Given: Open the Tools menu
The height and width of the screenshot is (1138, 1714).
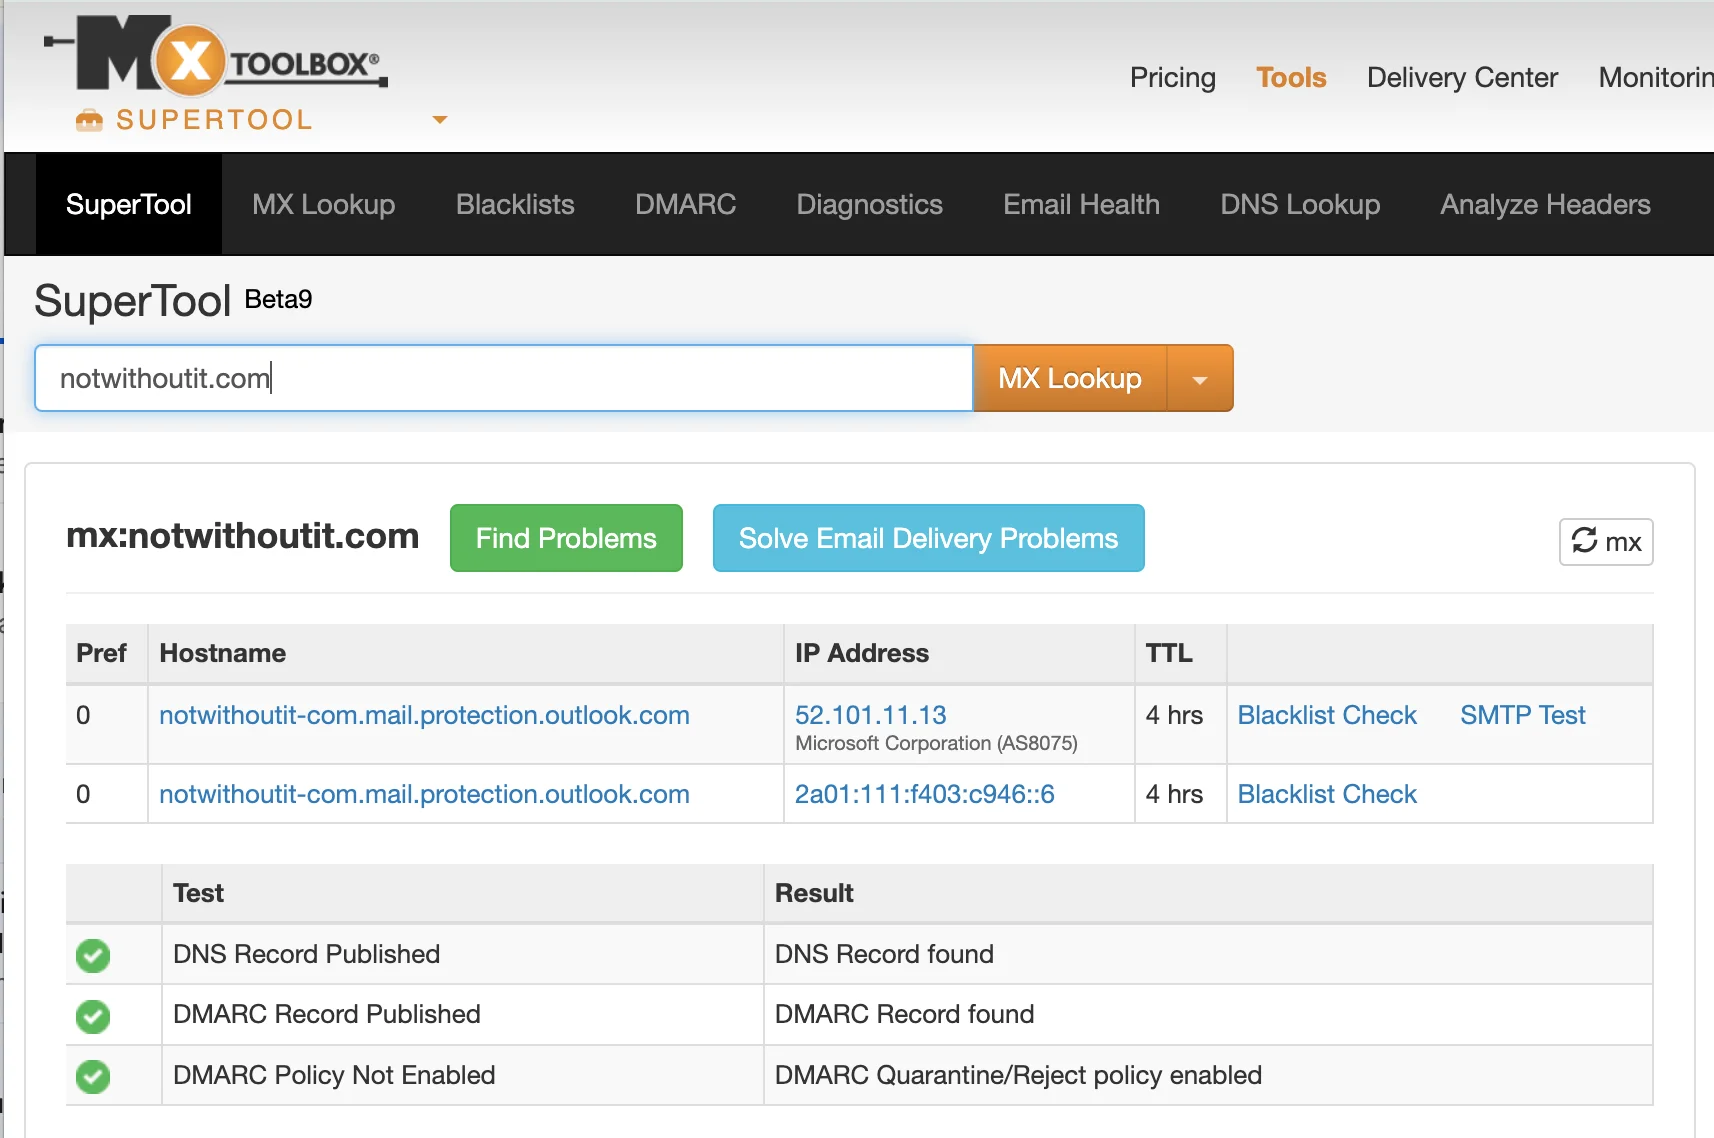Looking at the screenshot, I should click(1291, 77).
